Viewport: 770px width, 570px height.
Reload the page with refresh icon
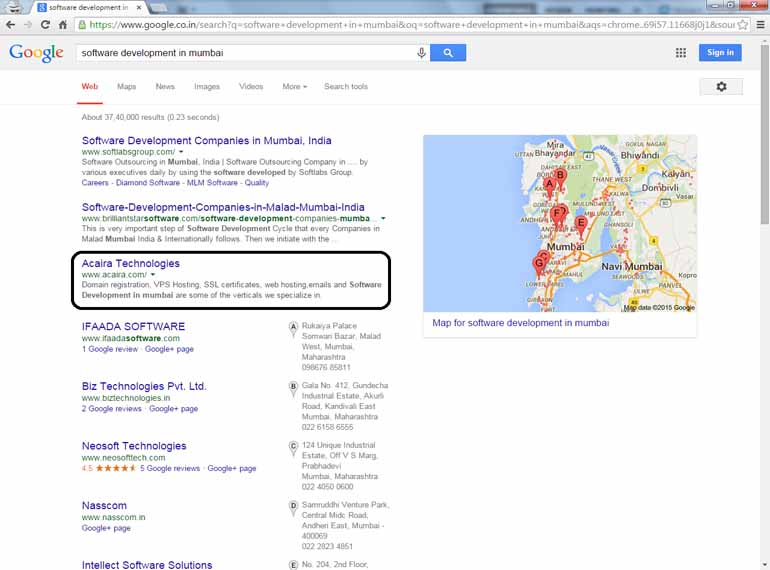pos(45,25)
